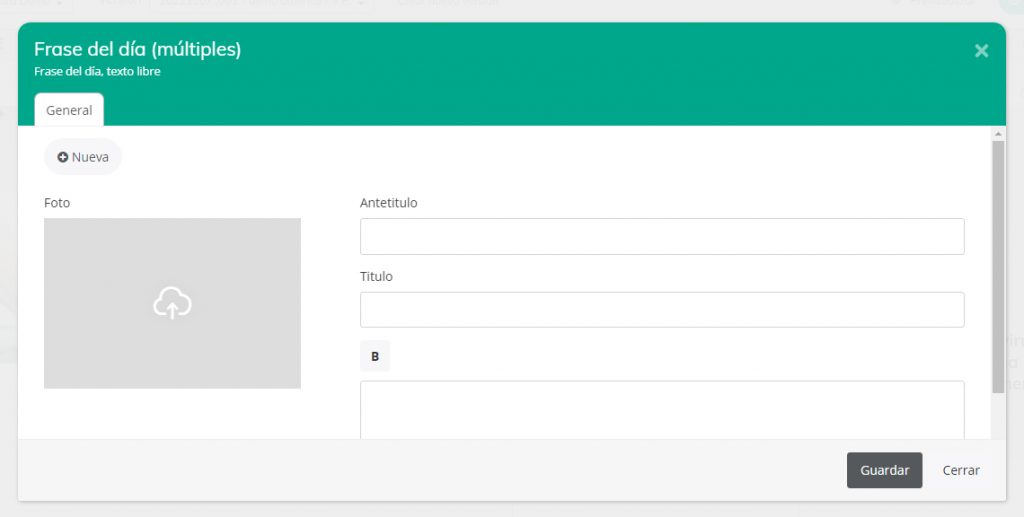Click the subtitle Frase del día, texto libre

pos(97,72)
